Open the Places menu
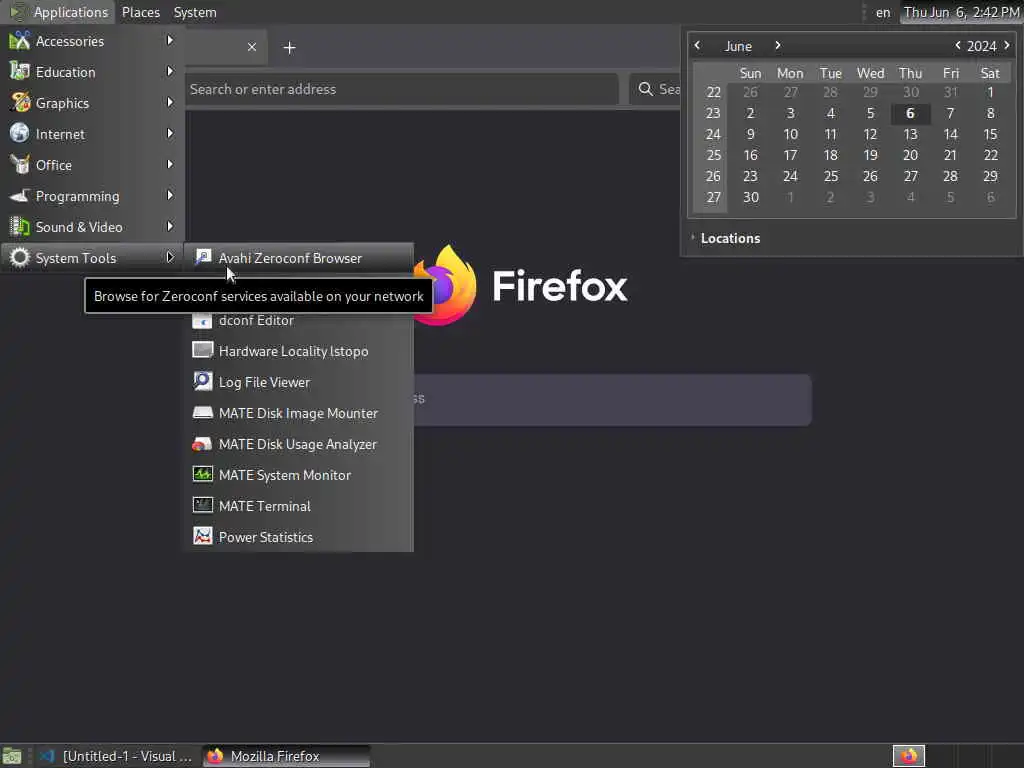 (140, 12)
